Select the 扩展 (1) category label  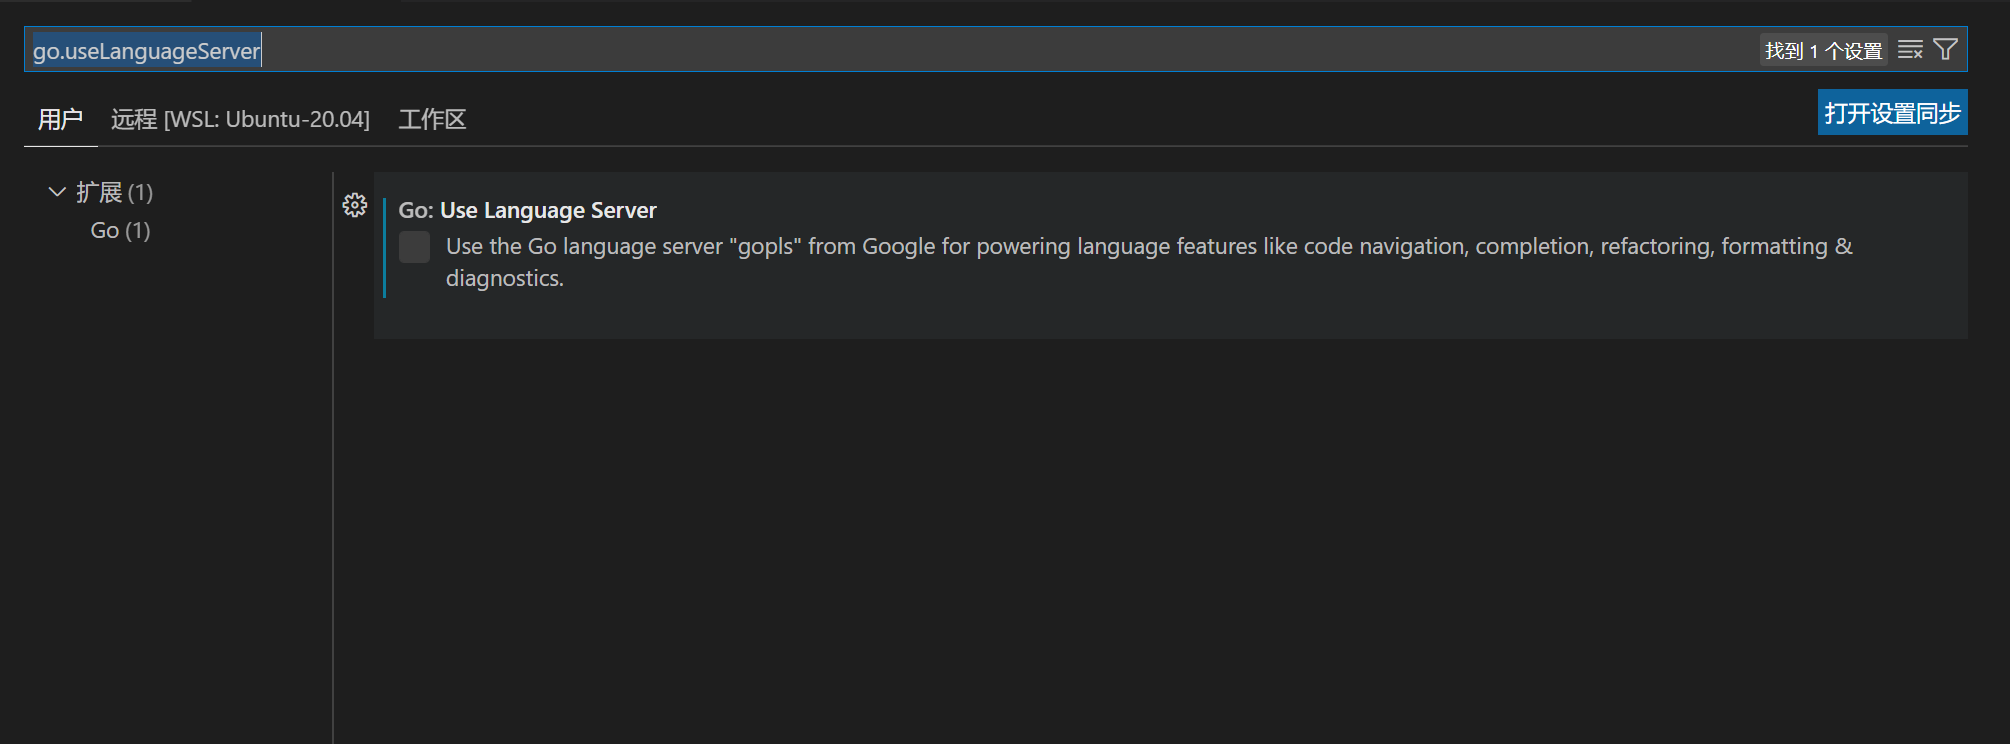114,192
